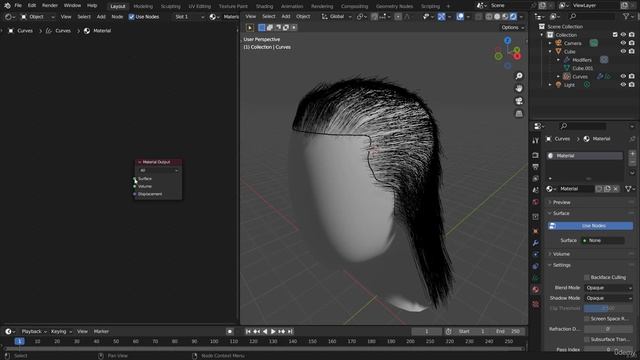This screenshot has width=640, height=360.
Task: Click the Pass Index field
Action: (608, 350)
